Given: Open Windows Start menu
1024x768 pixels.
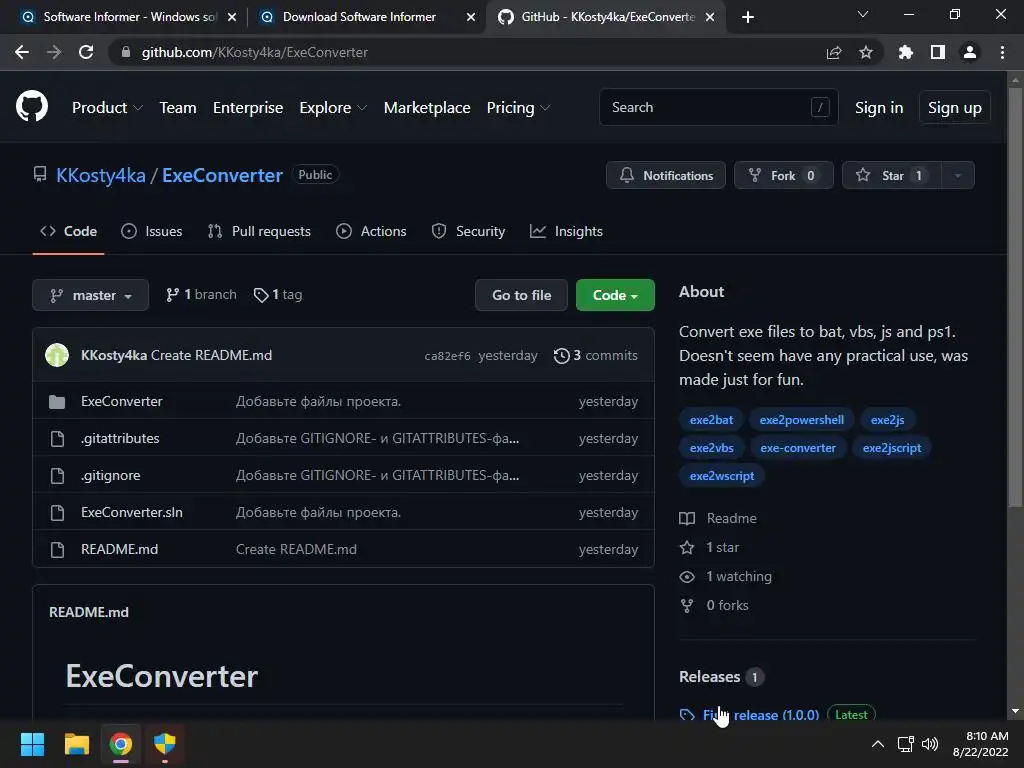Looking at the screenshot, I should point(32,744).
